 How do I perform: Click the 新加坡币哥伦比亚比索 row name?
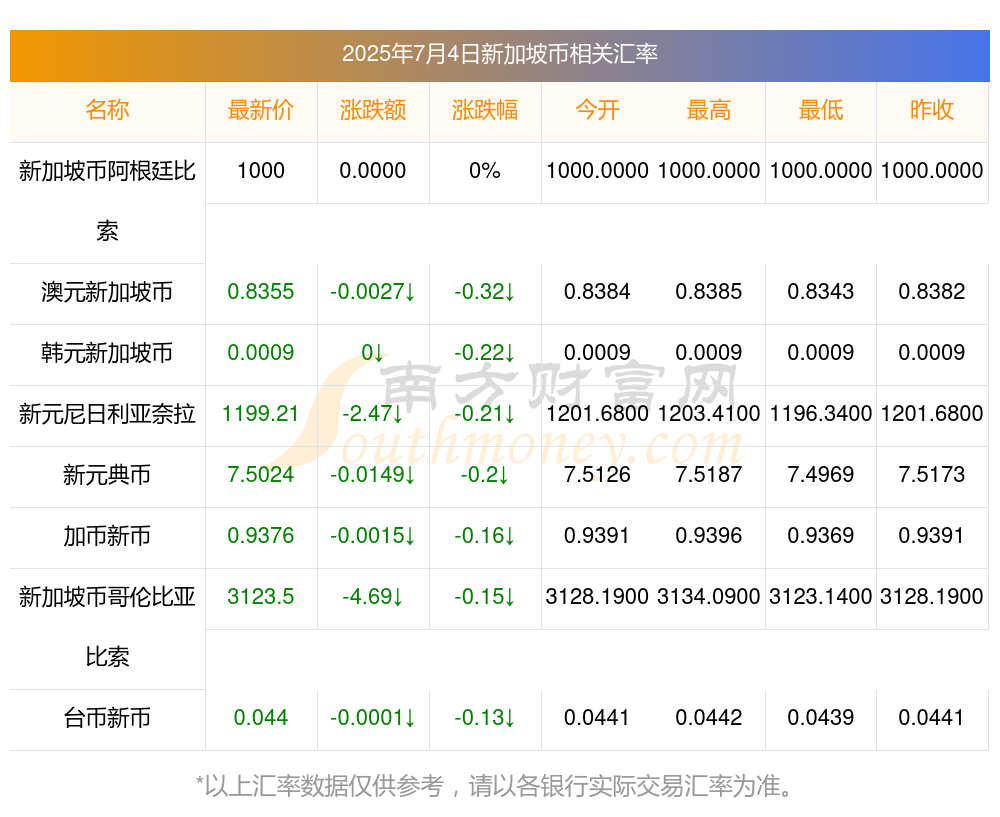[x=107, y=627]
